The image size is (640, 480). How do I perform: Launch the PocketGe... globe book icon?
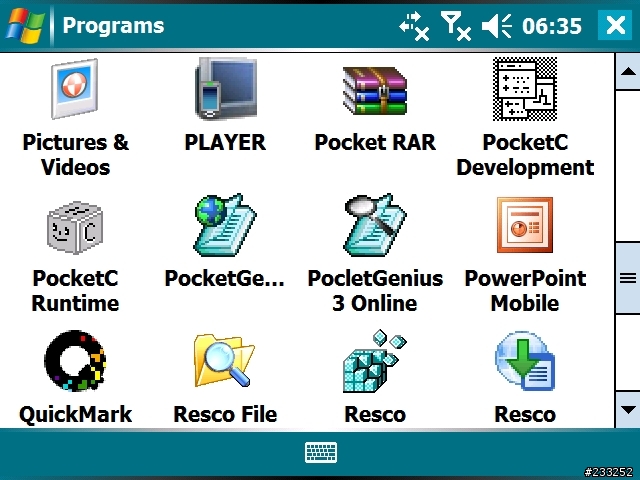[225, 225]
